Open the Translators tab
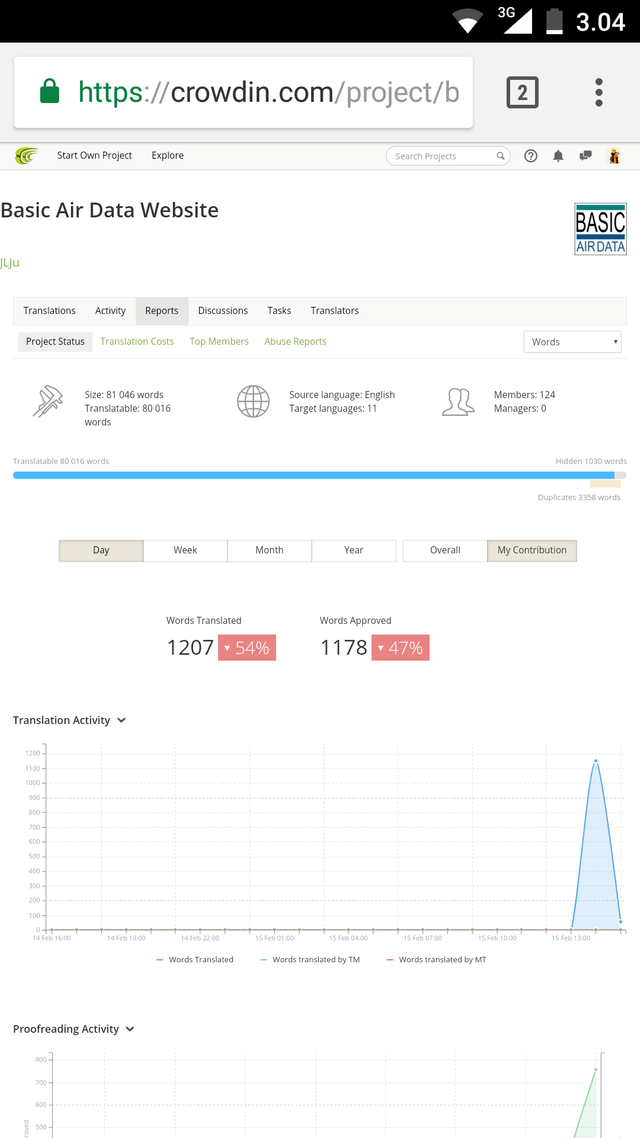The width and height of the screenshot is (640, 1138). click(335, 311)
